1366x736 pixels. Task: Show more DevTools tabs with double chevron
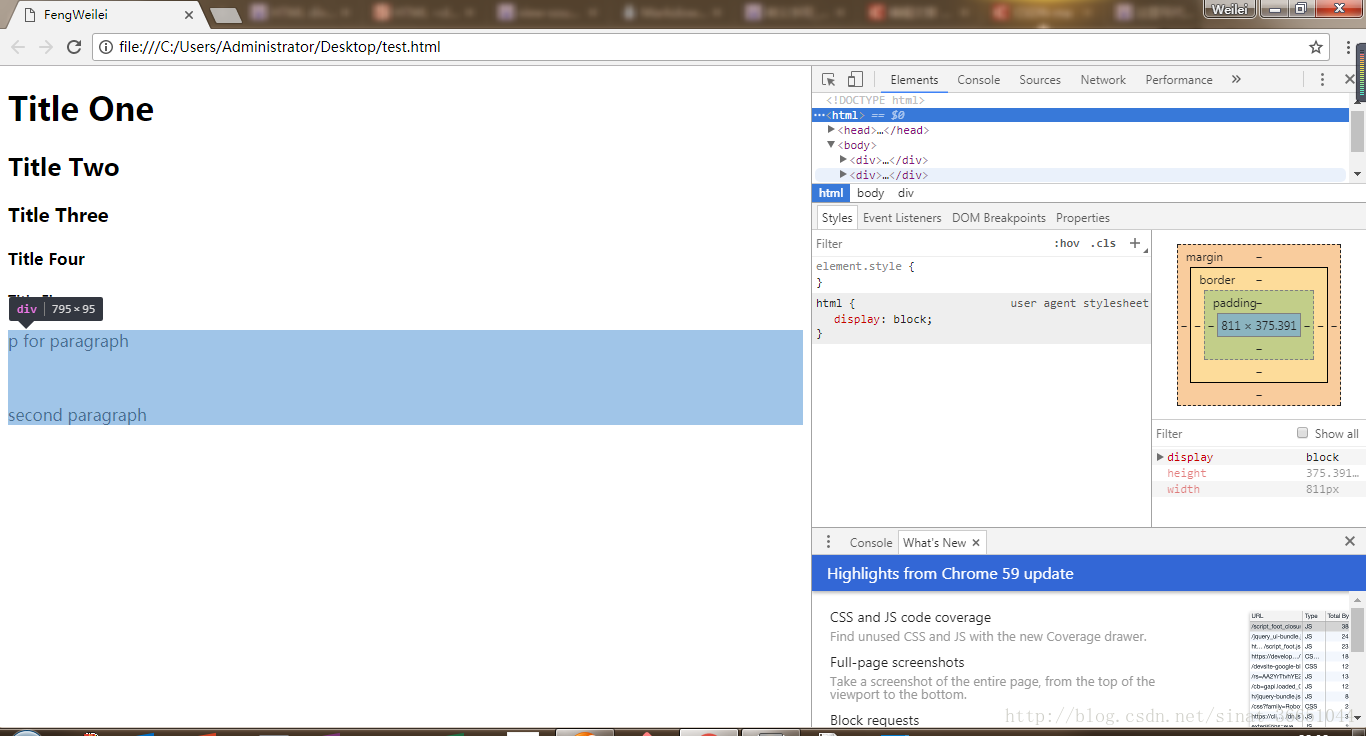click(x=1236, y=80)
